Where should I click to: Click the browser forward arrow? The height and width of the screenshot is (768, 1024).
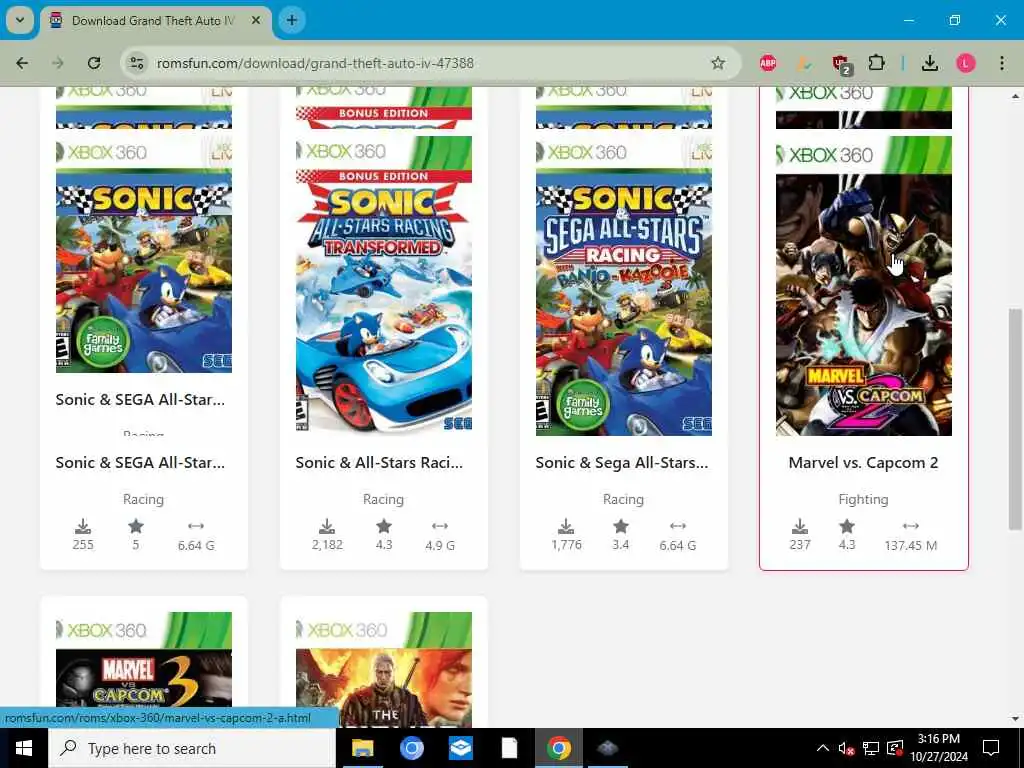click(x=58, y=63)
